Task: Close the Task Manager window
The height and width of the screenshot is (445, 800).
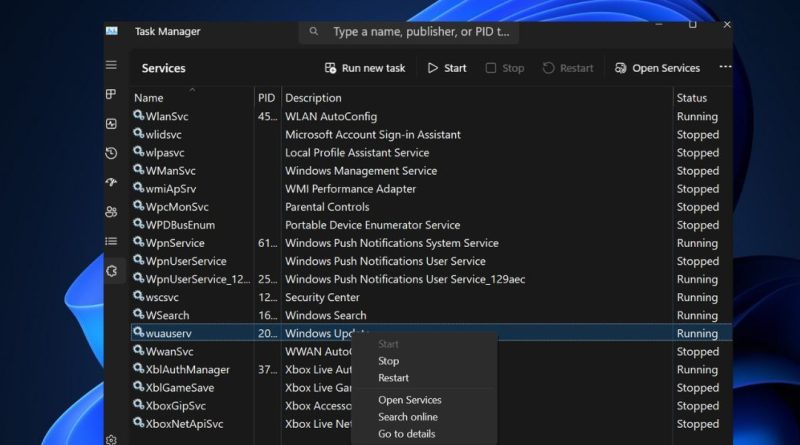Action: click(x=727, y=24)
